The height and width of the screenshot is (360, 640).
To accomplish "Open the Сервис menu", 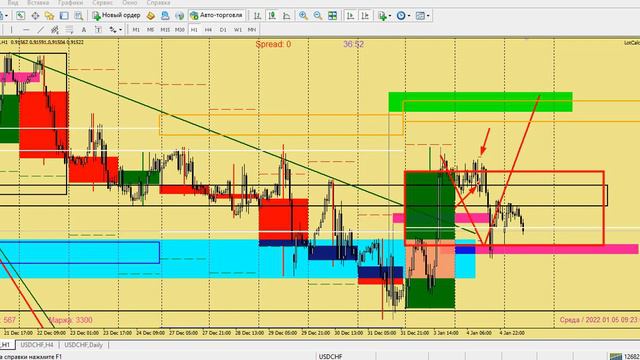I will point(102,2).
